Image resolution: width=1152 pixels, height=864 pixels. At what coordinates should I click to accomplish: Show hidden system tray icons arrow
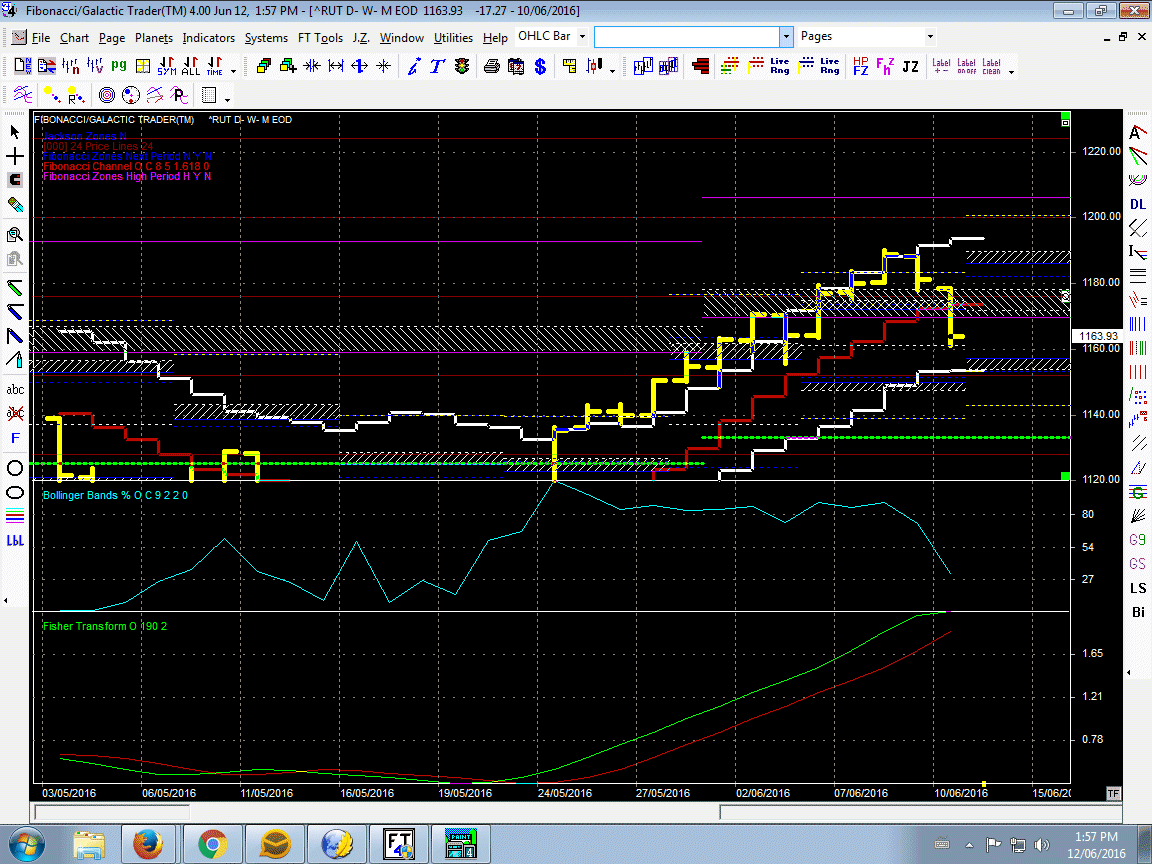pos(968,844)
